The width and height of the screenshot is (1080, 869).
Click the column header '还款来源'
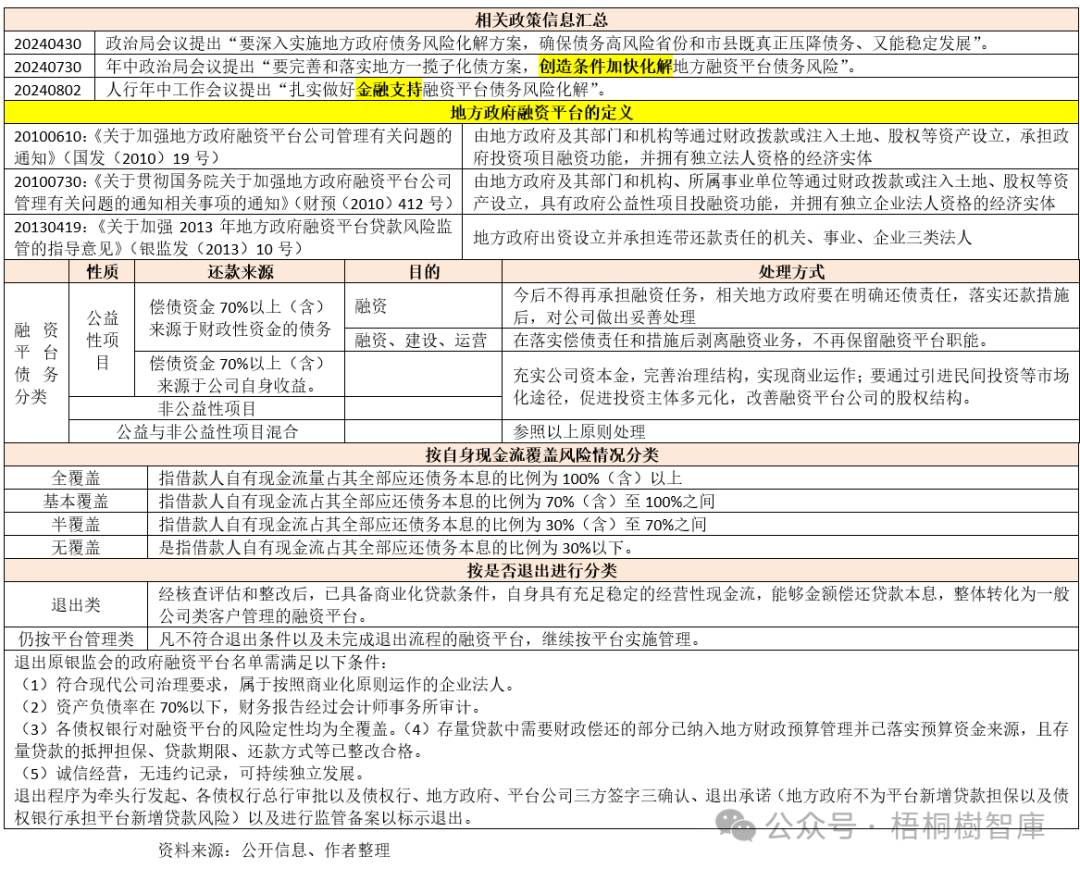point(240,272)
